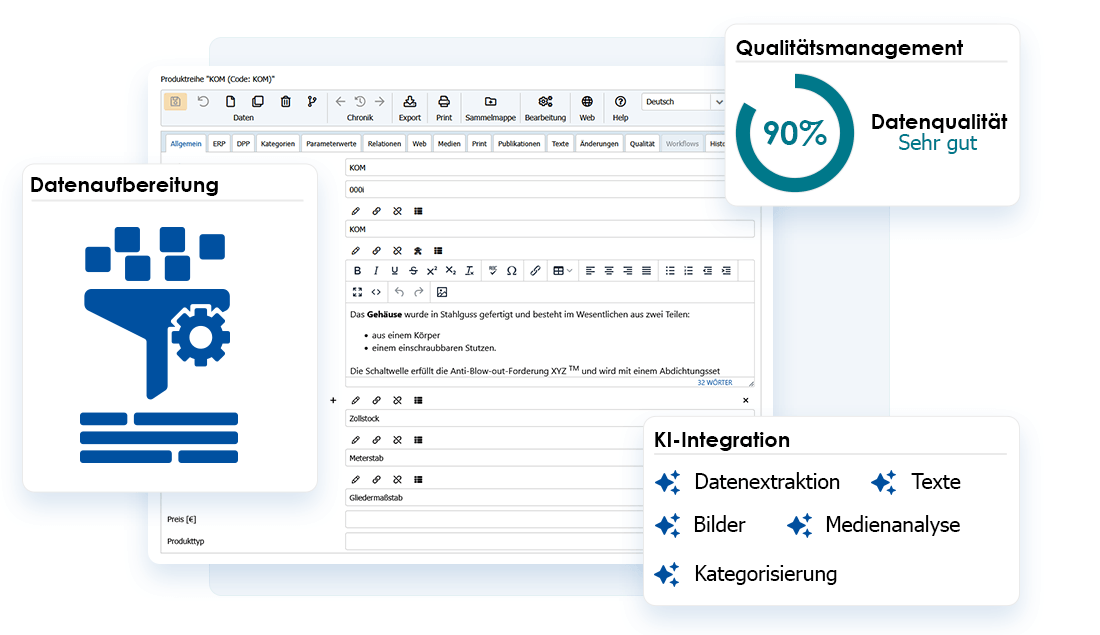Align text right

pos(627,271)
